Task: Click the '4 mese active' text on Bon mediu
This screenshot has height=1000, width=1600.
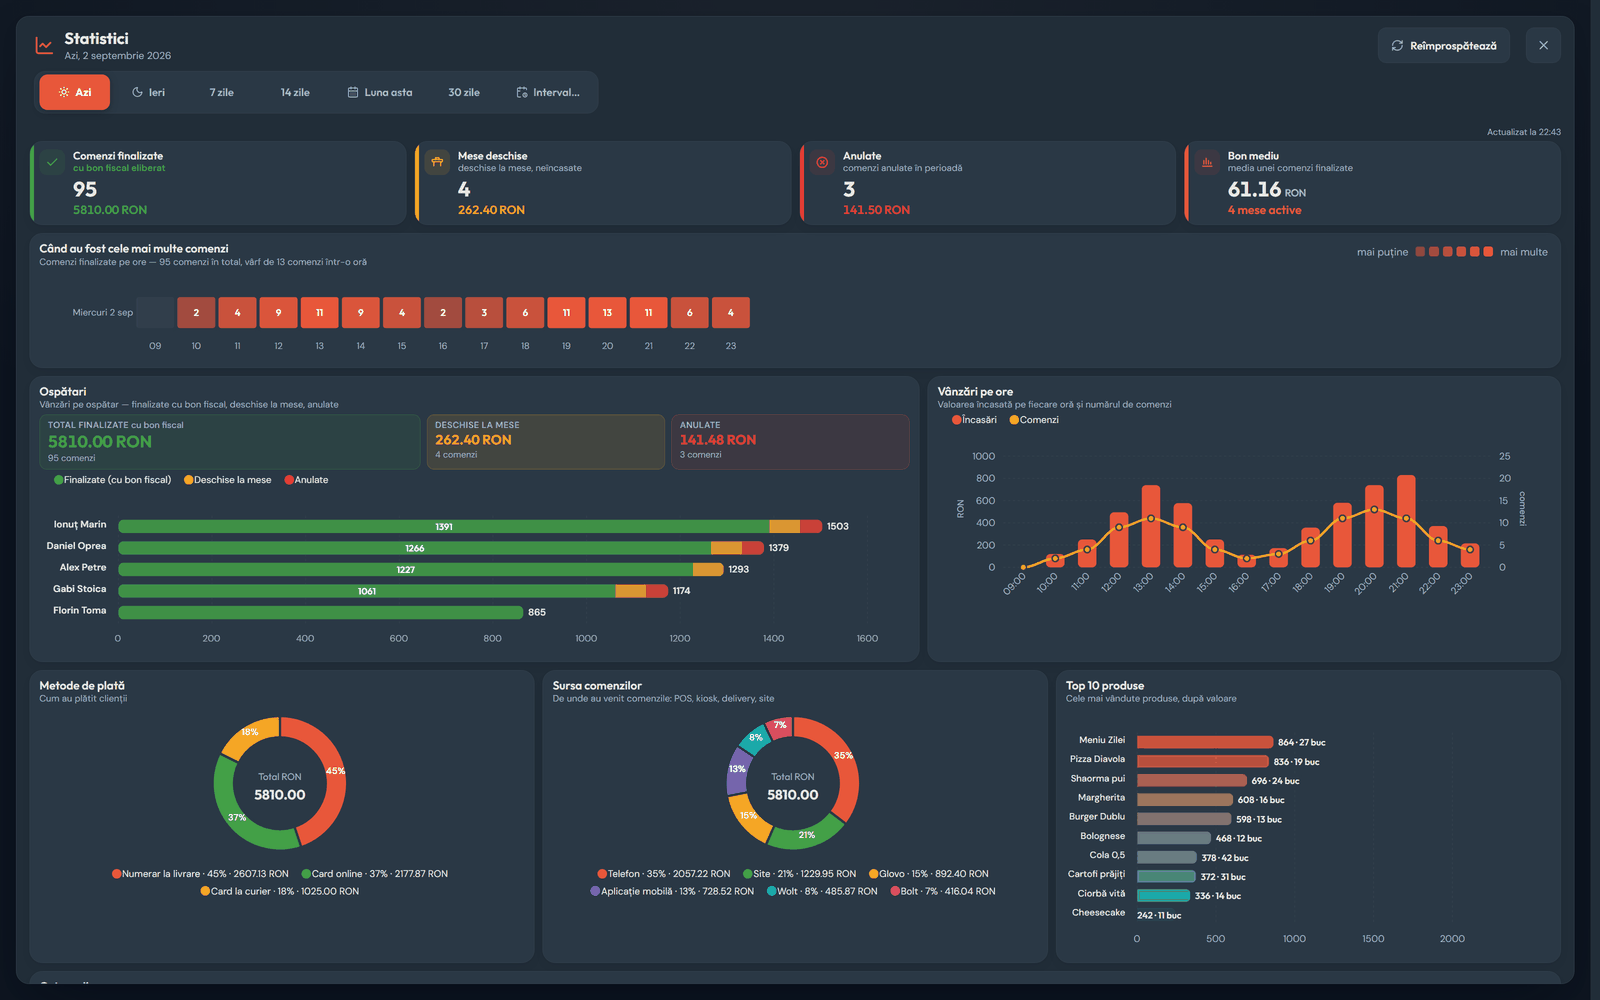Action: point(1264,210)
